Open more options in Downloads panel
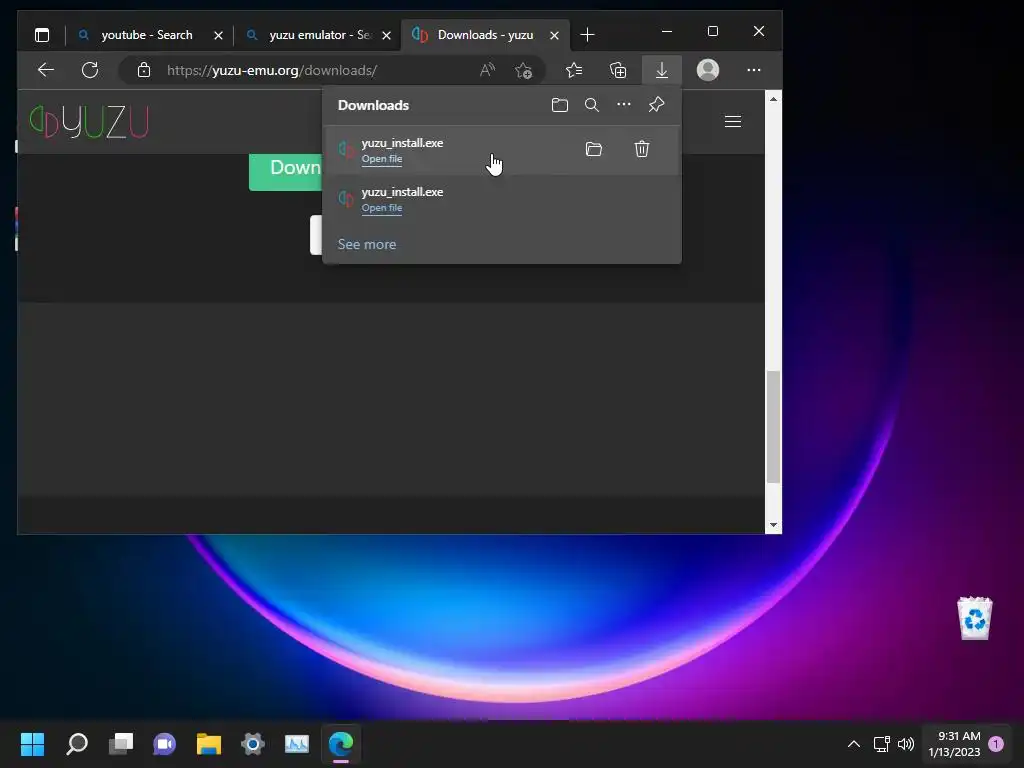The image size is (1024, 768). click(624, 104)
